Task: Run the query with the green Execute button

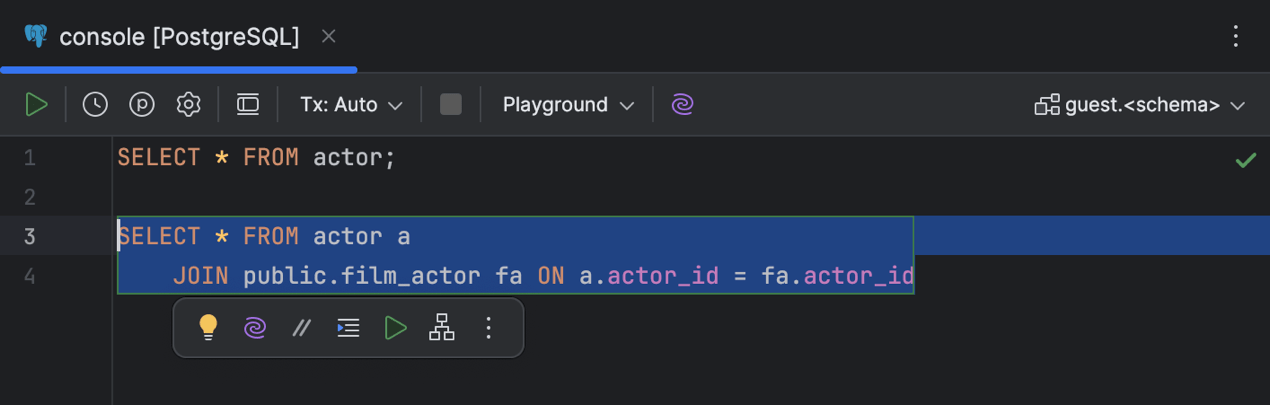Action: [x=37, y=104]
